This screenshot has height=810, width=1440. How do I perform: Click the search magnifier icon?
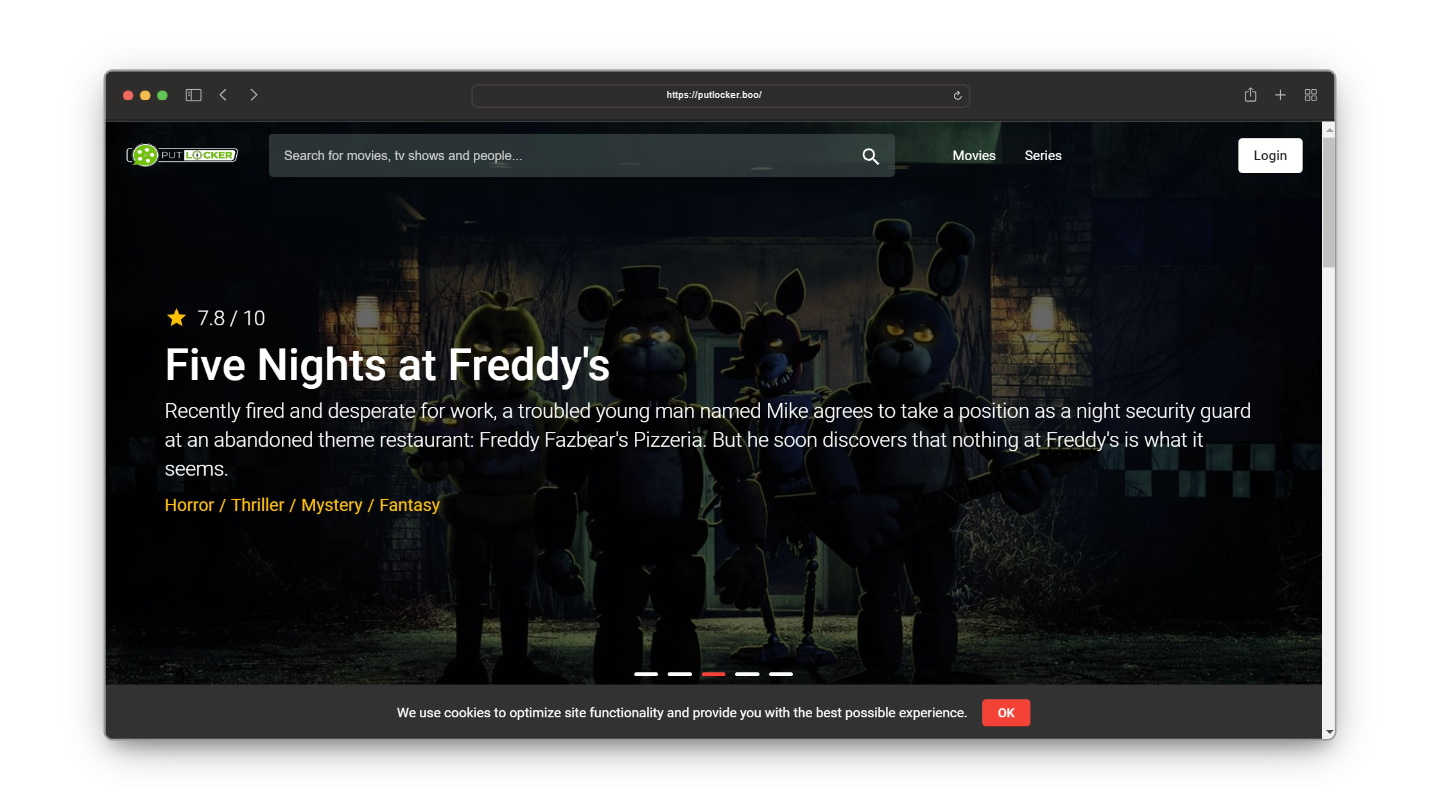click(x=870, y=156)
